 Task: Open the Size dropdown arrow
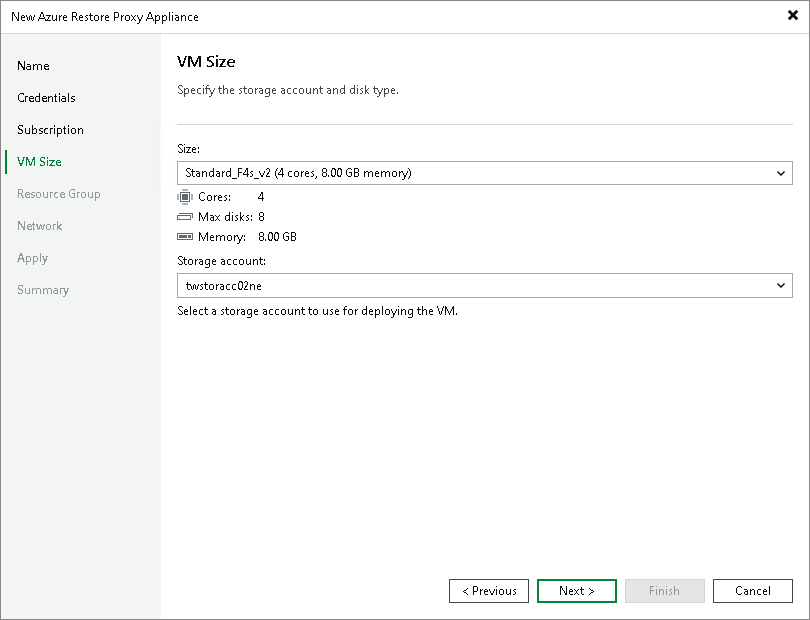point(781,173)
